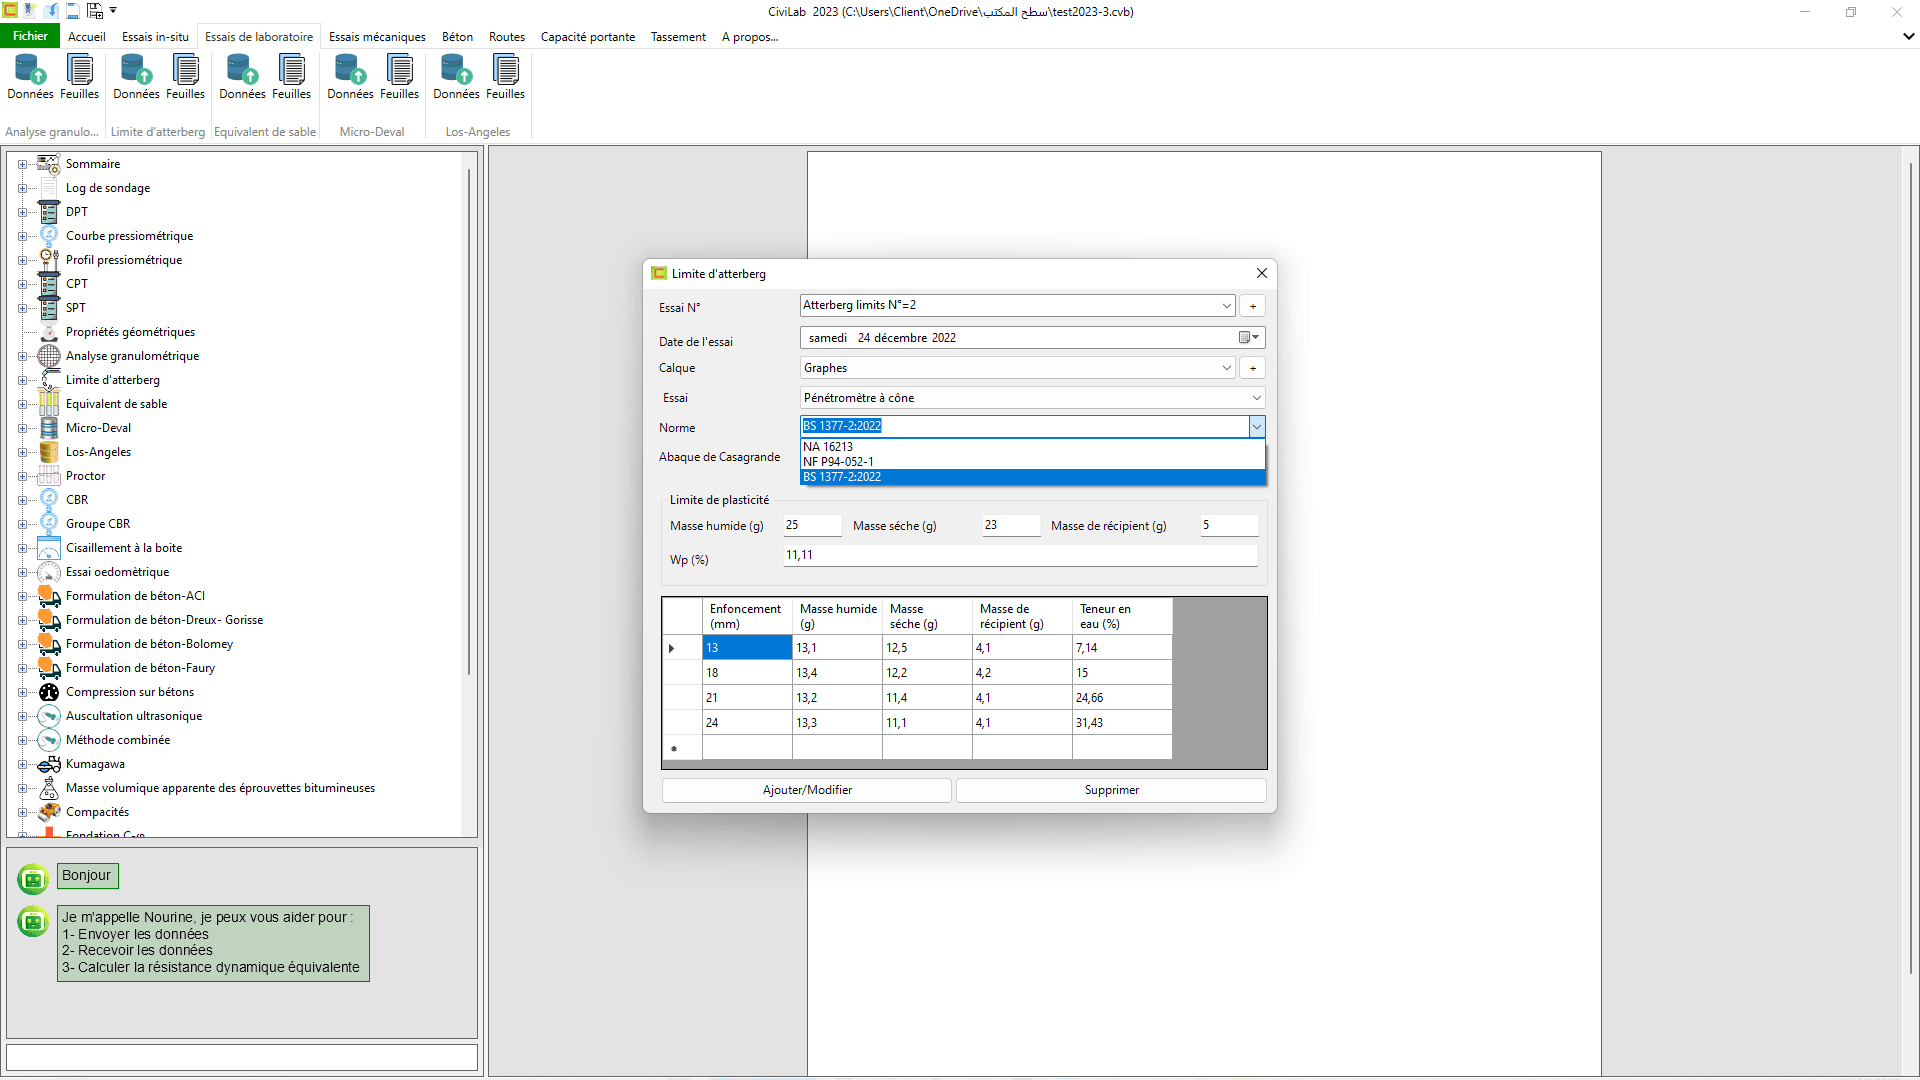Image resolution: width=1920 pixels, height=1080 pixels.
Task: Select Equivalent de sable icon in tree
Action: [x=49, y=404]
